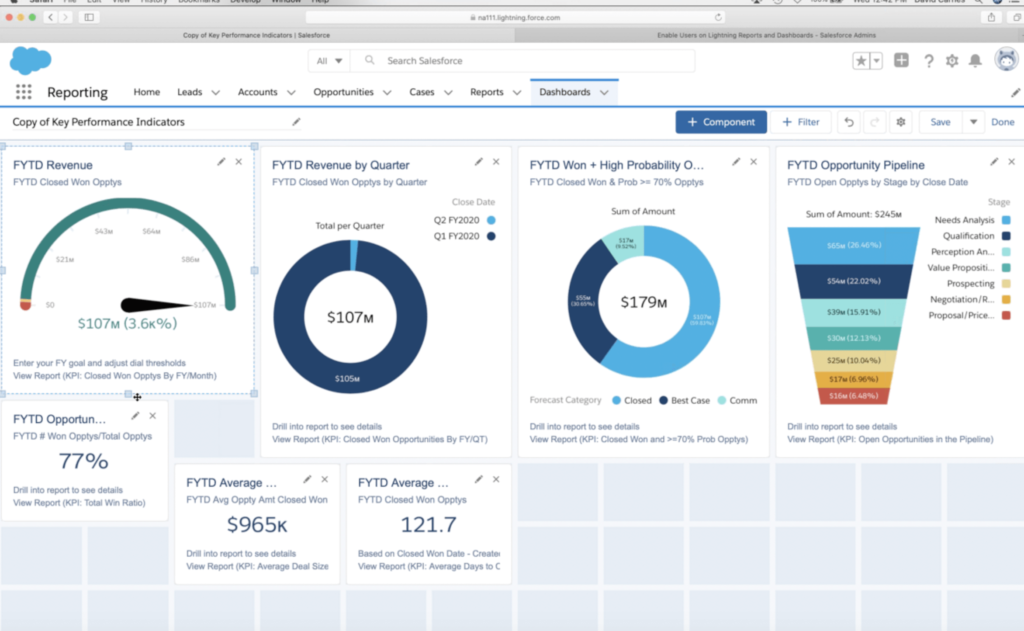Expand the Cases tab chevron
Screen dimensions: 1024x631
click(448, 93)
